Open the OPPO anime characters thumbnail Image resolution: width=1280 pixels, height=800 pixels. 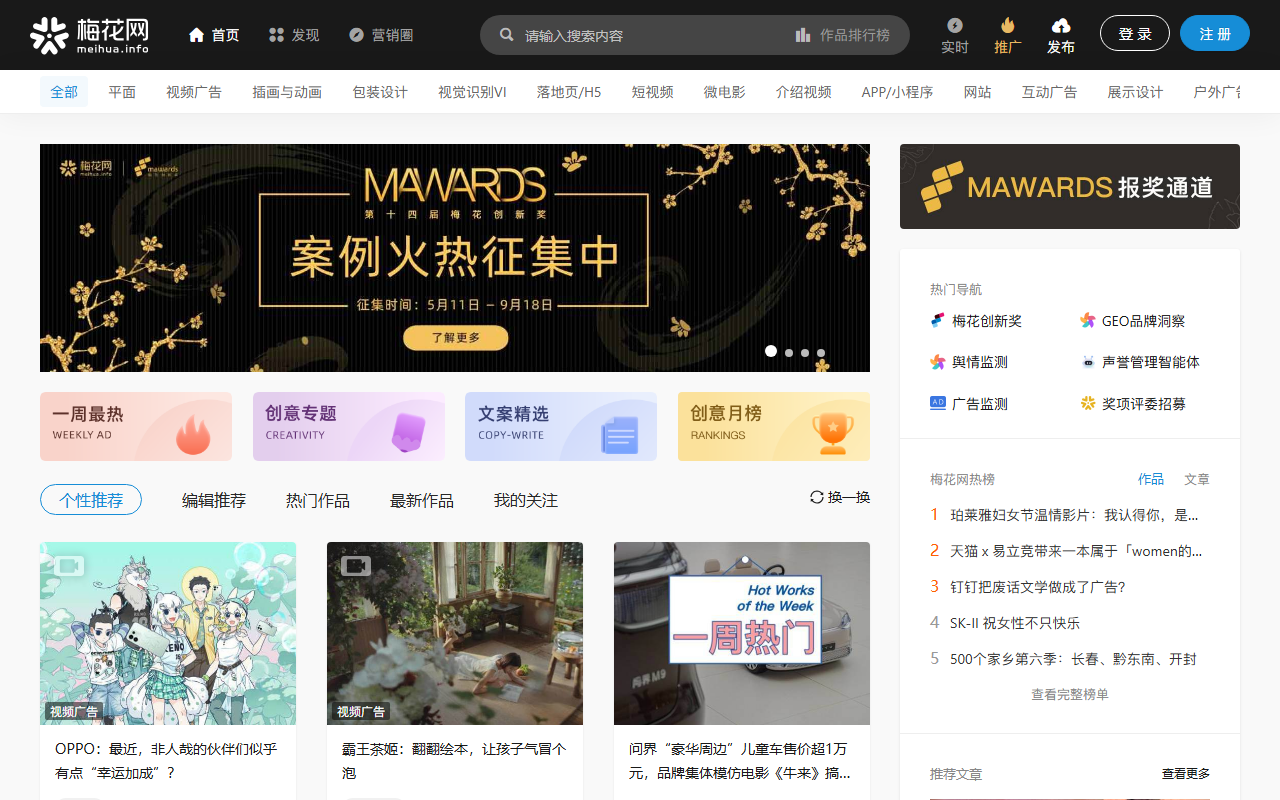coord(168,633)
